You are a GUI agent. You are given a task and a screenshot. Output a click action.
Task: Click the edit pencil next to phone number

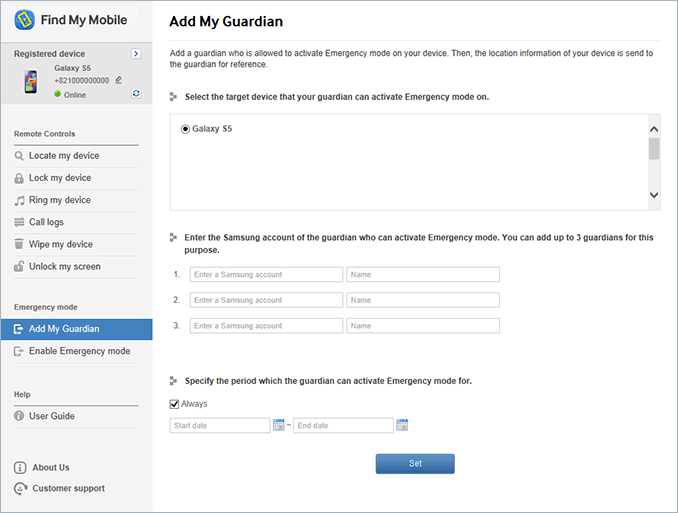tap(119, 80)
